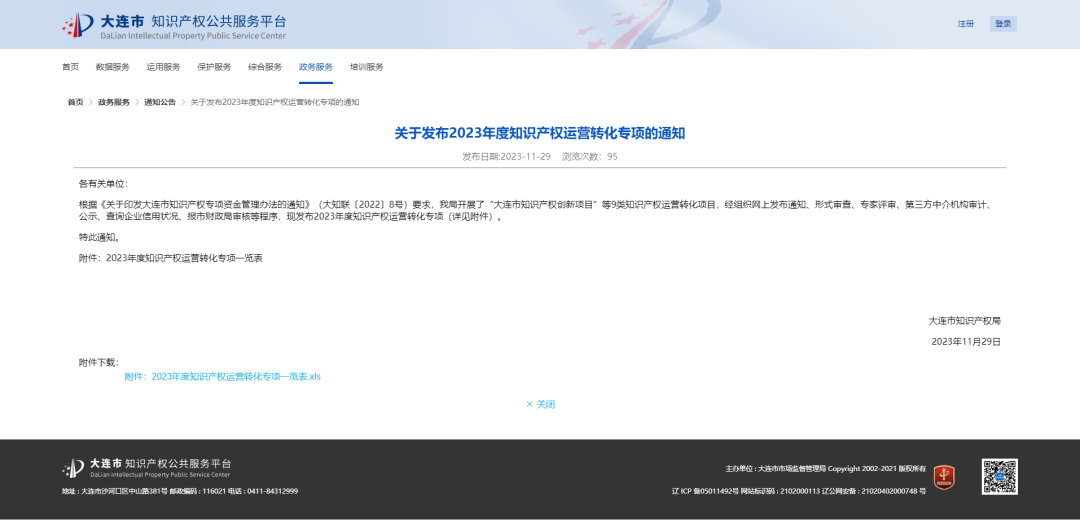Click the Dalian IP platform logo in header
This screenshot has height=528, width=1080.
click(x=173, y=26)
